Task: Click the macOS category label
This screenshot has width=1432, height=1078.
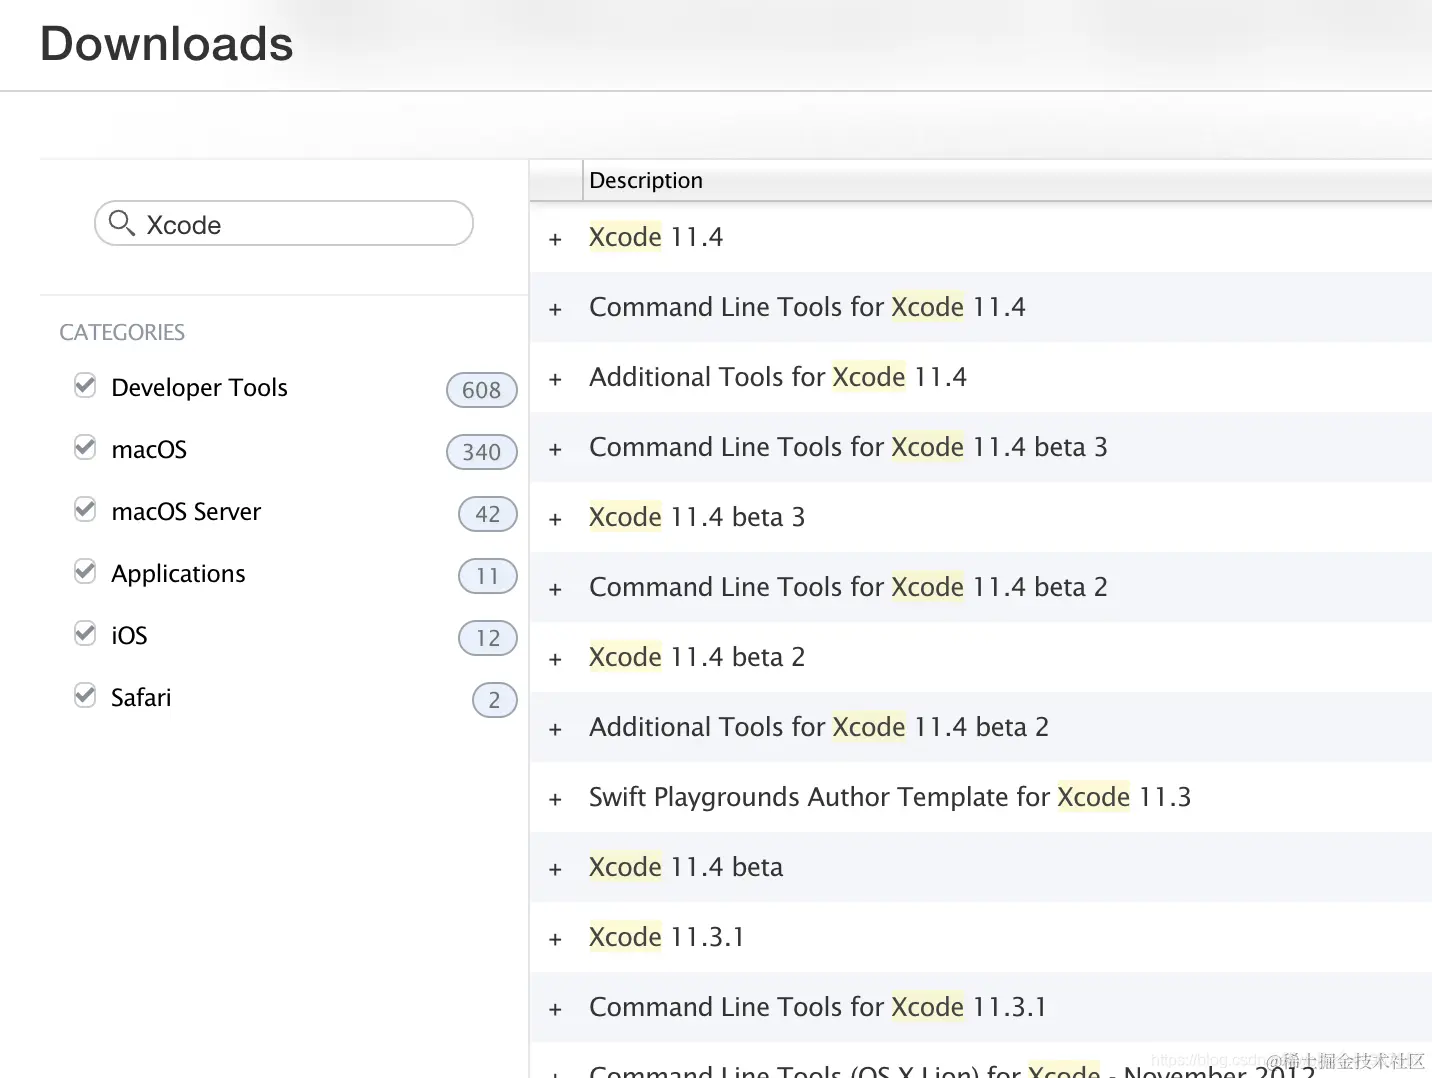Action: [x=149, y=450]
